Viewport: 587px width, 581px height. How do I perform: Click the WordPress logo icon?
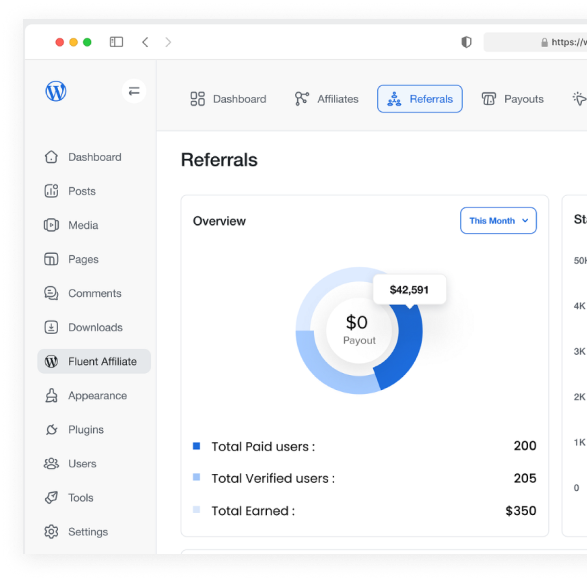[x=56, y=91]
